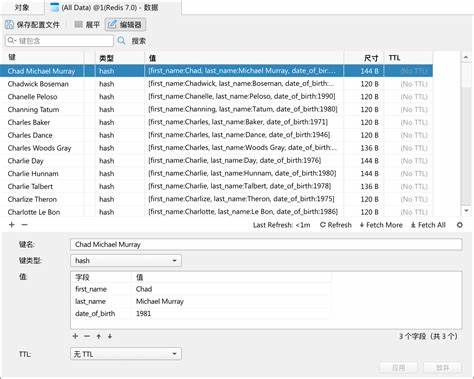This screenshot has width=474, height=379.
Task: Click the search magnifier icon
Action: (121, 41)
